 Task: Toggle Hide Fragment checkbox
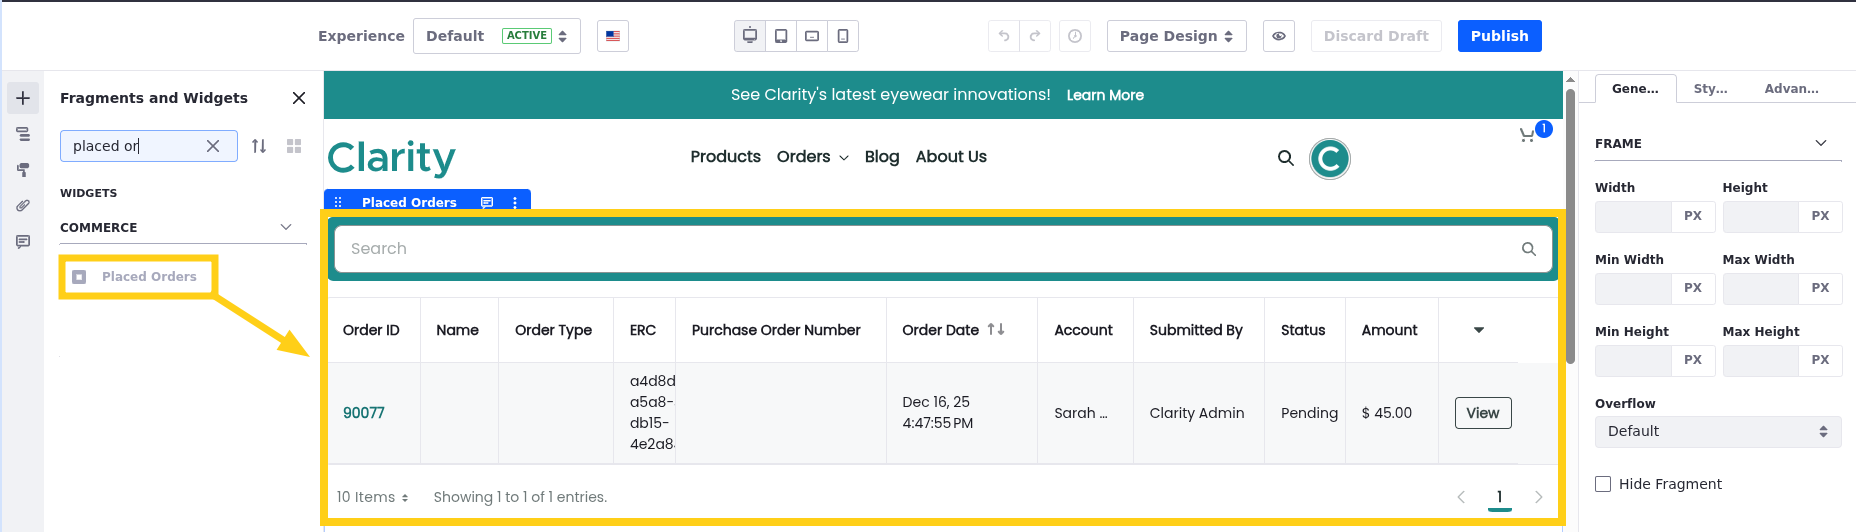1603,484
